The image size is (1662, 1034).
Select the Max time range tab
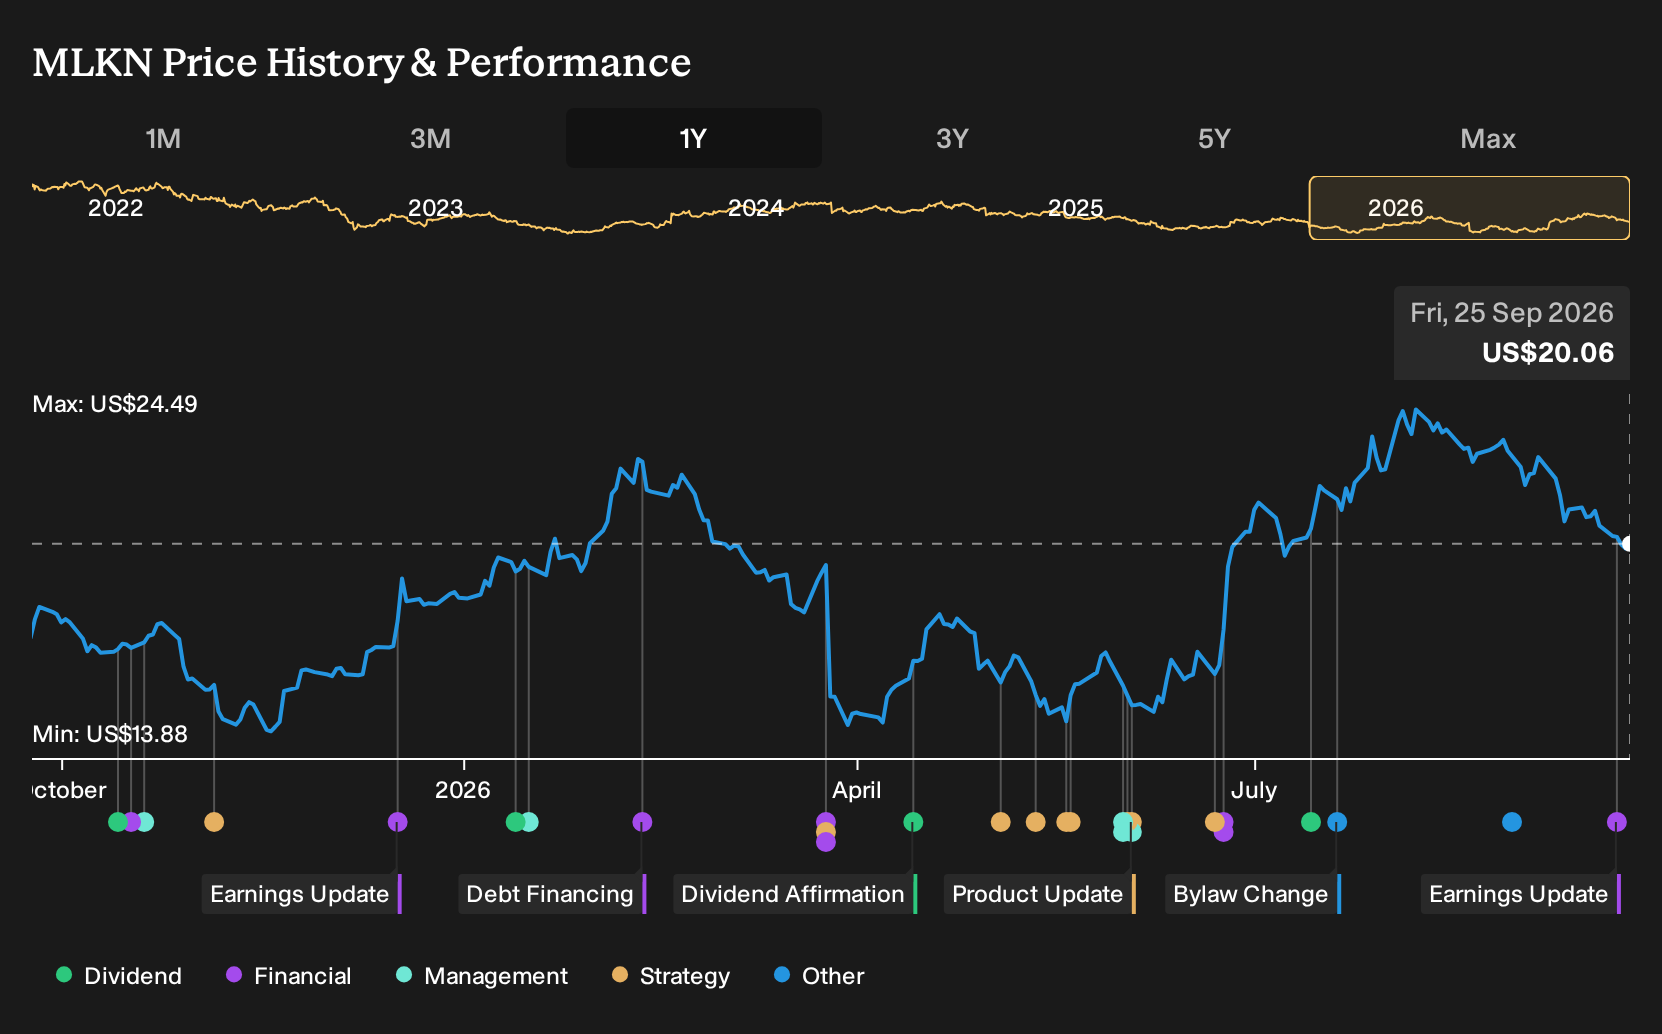click(x=1488, y=139)
